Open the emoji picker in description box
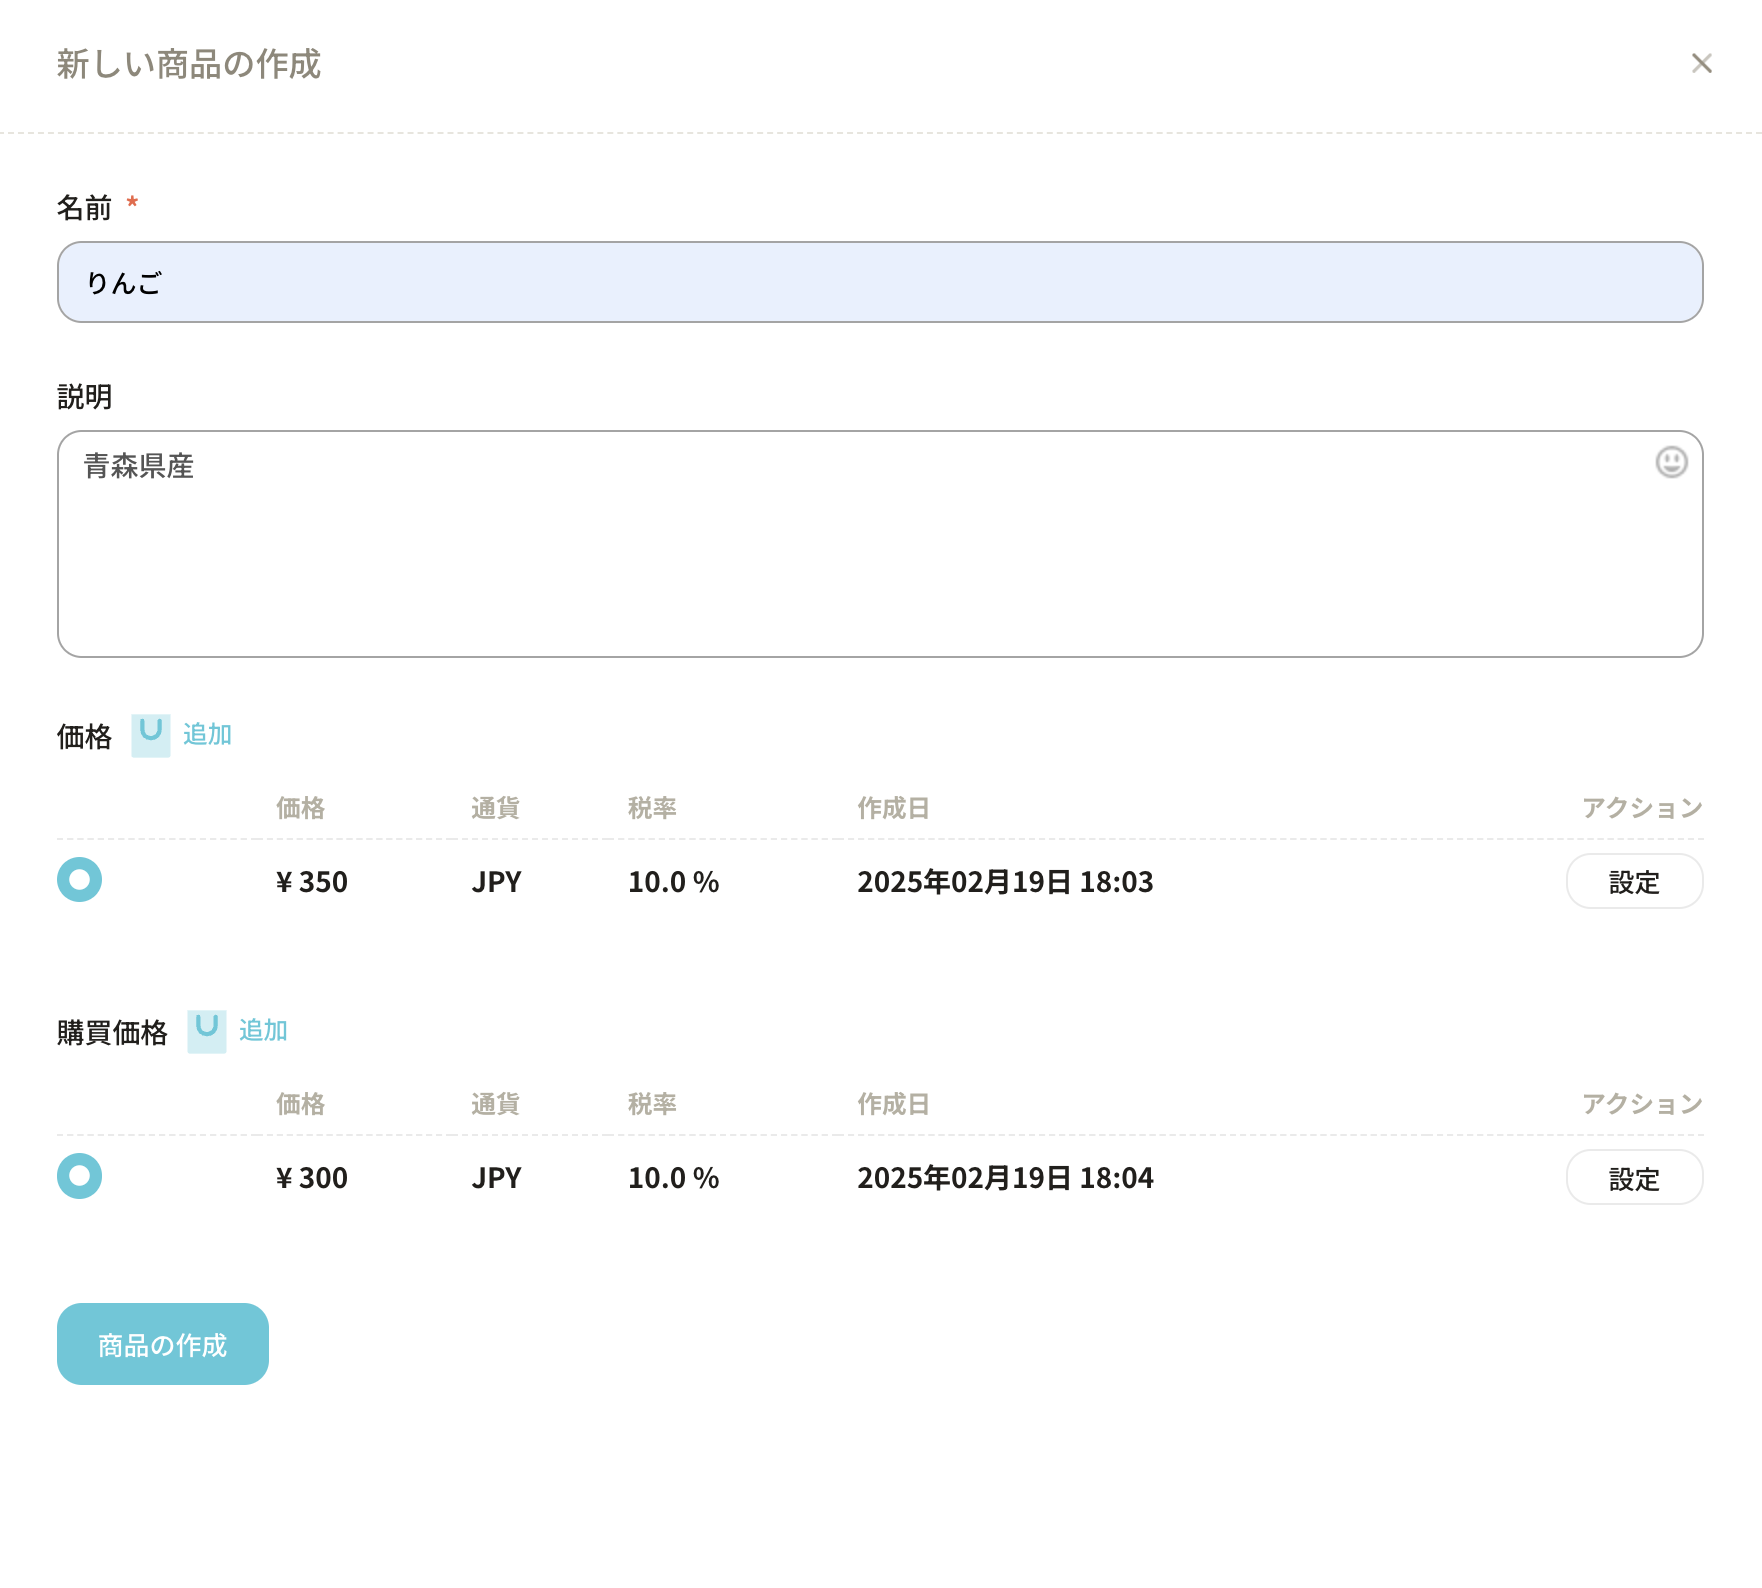The image size is (1762, 1588). click(x=1671, y=462)
